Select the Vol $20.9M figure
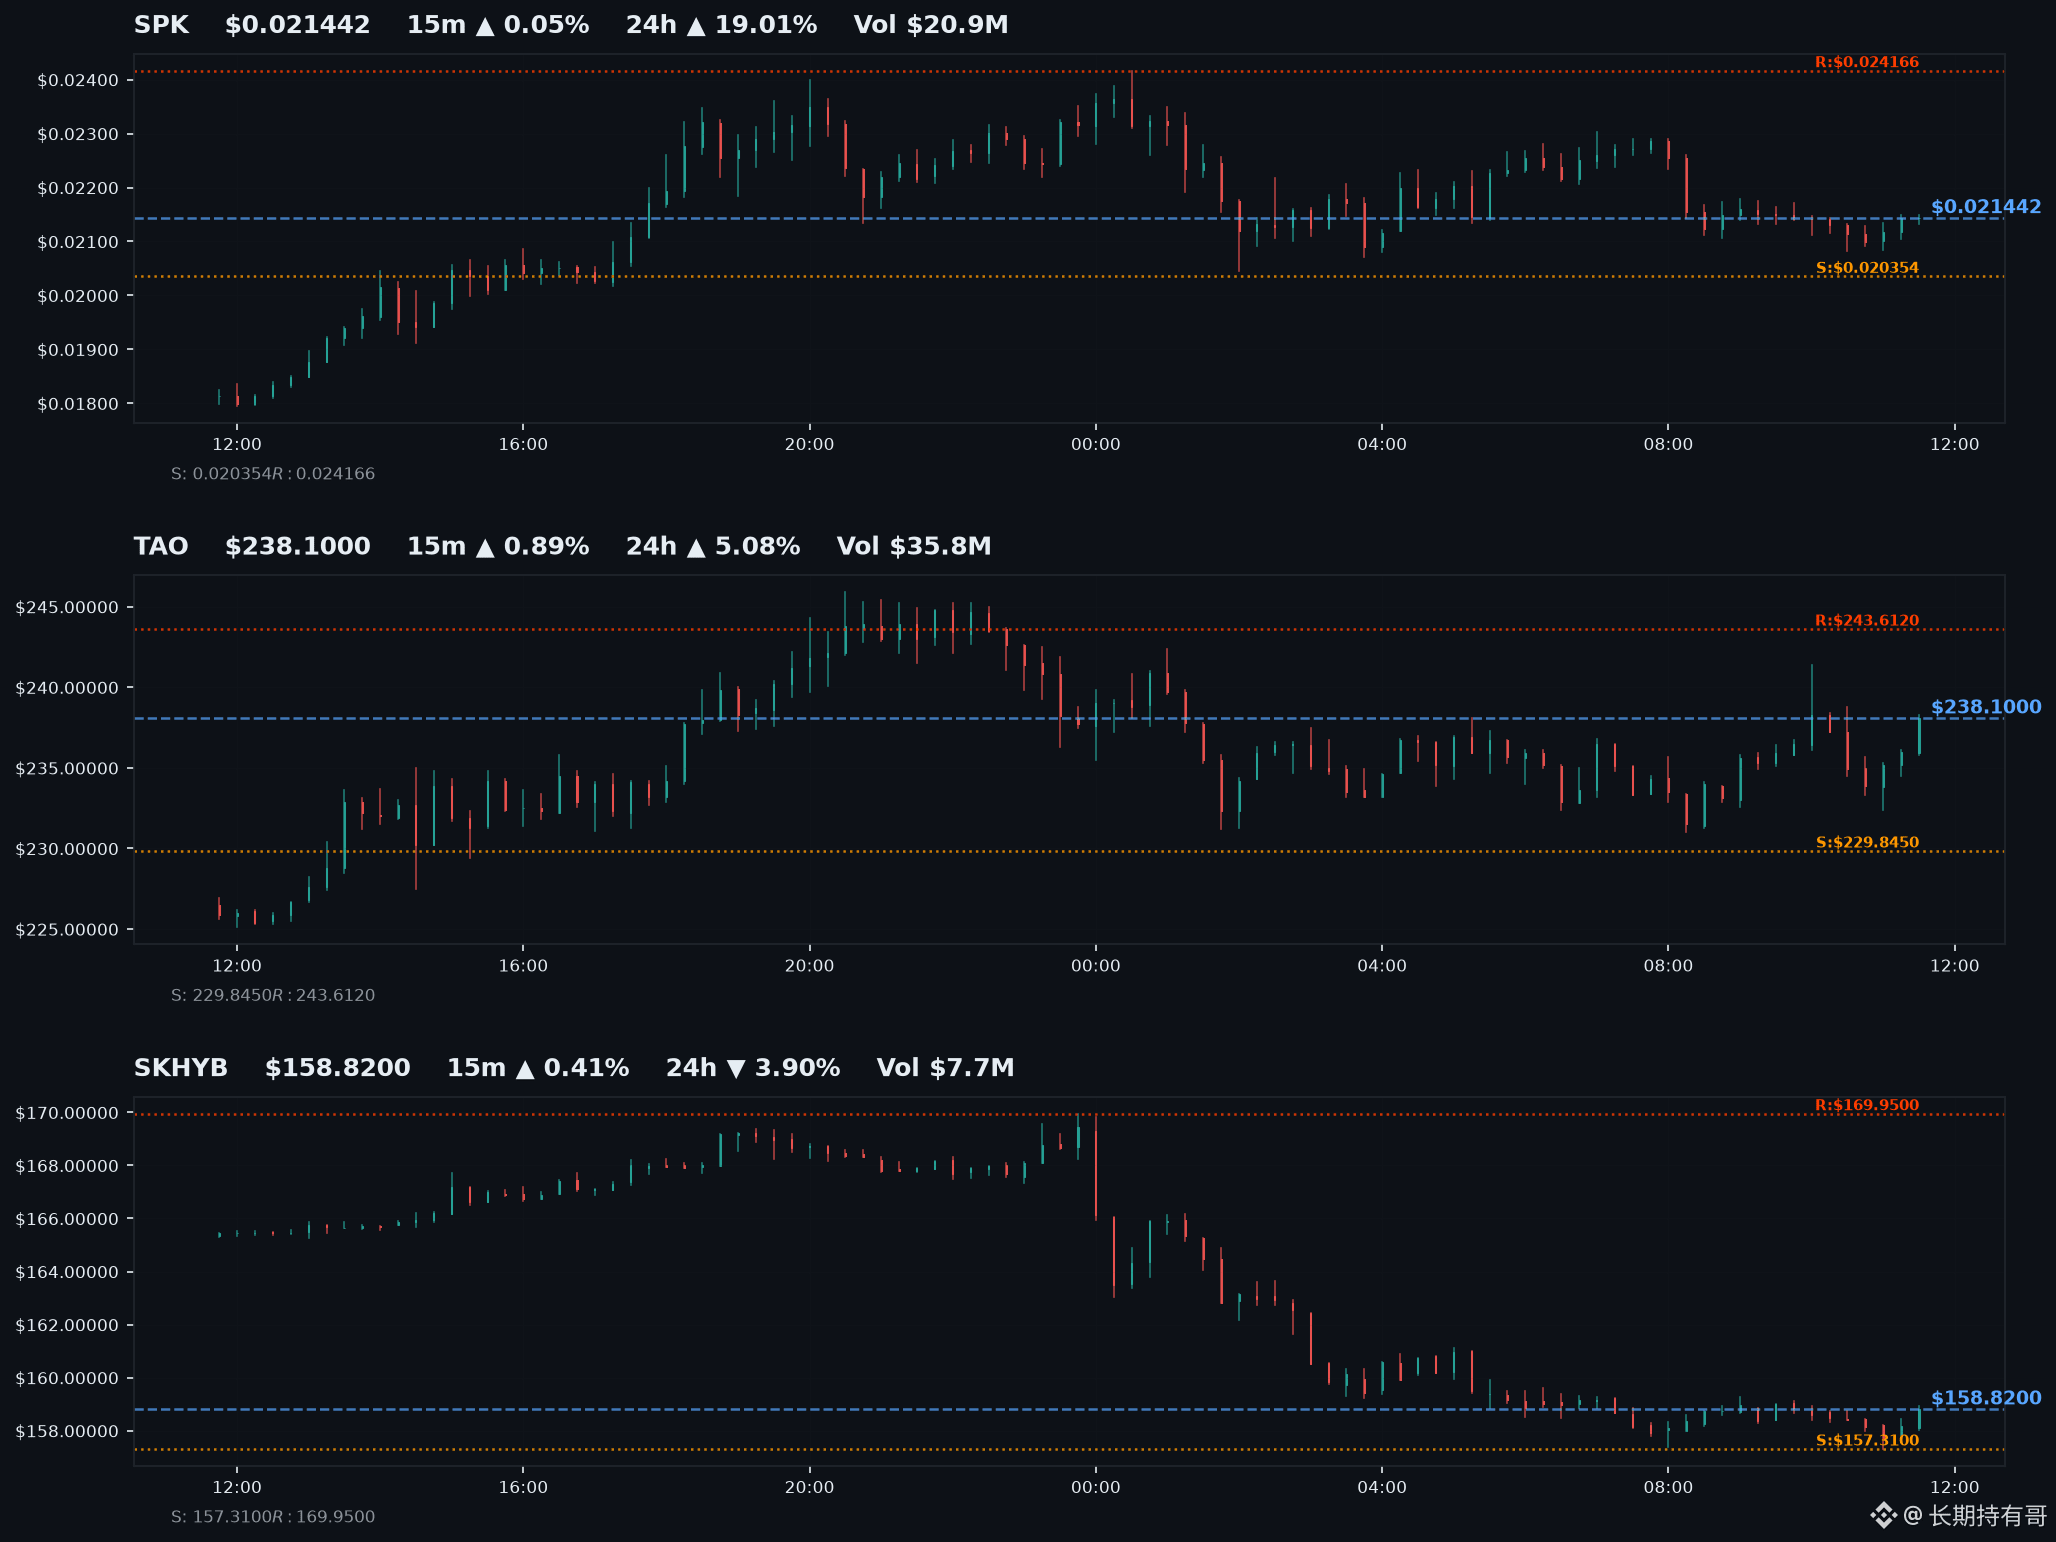2056x1542 pixels. pos(931,25)
